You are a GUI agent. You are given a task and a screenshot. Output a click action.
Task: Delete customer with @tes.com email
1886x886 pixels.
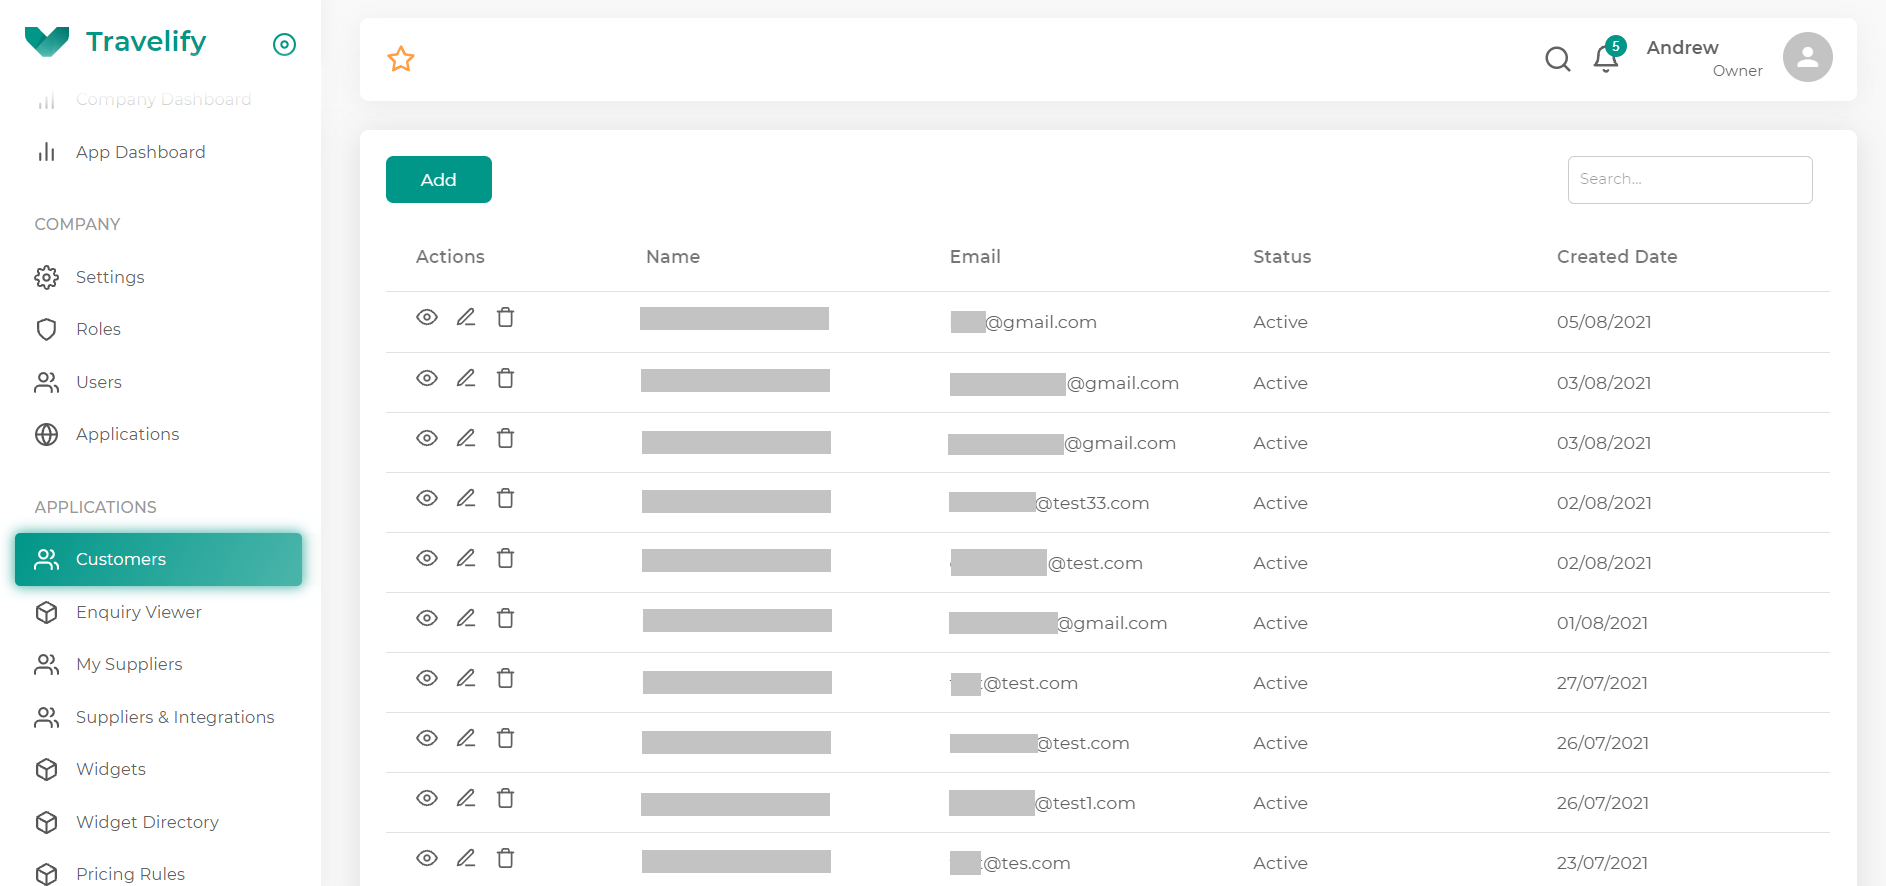(506, 858)
